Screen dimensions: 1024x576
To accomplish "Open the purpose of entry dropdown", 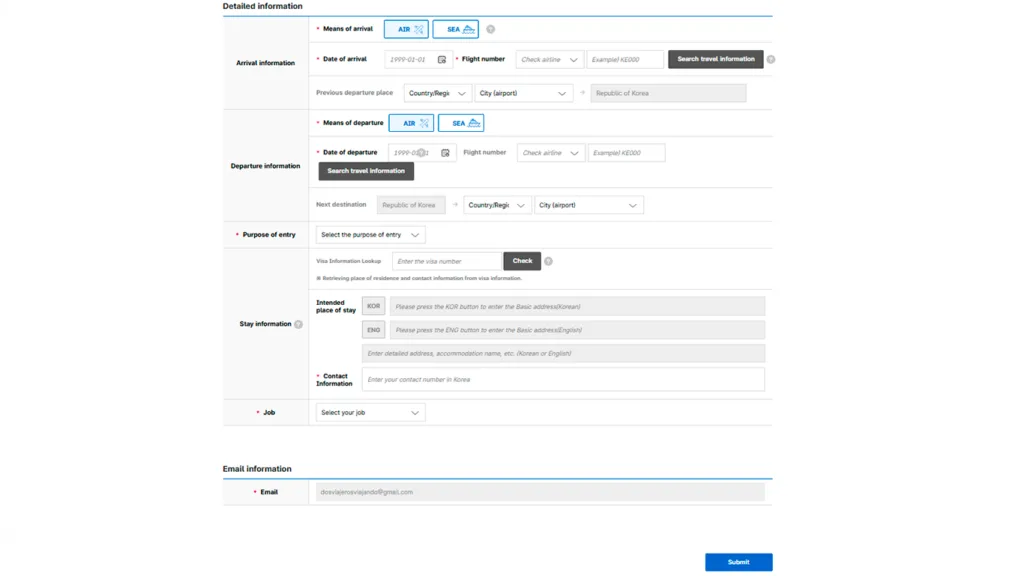I will (x=370, y=235).
